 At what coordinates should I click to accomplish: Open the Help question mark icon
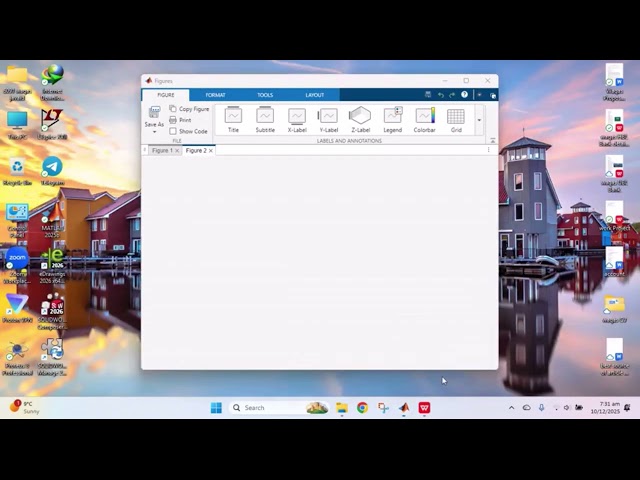click(464, 95)
